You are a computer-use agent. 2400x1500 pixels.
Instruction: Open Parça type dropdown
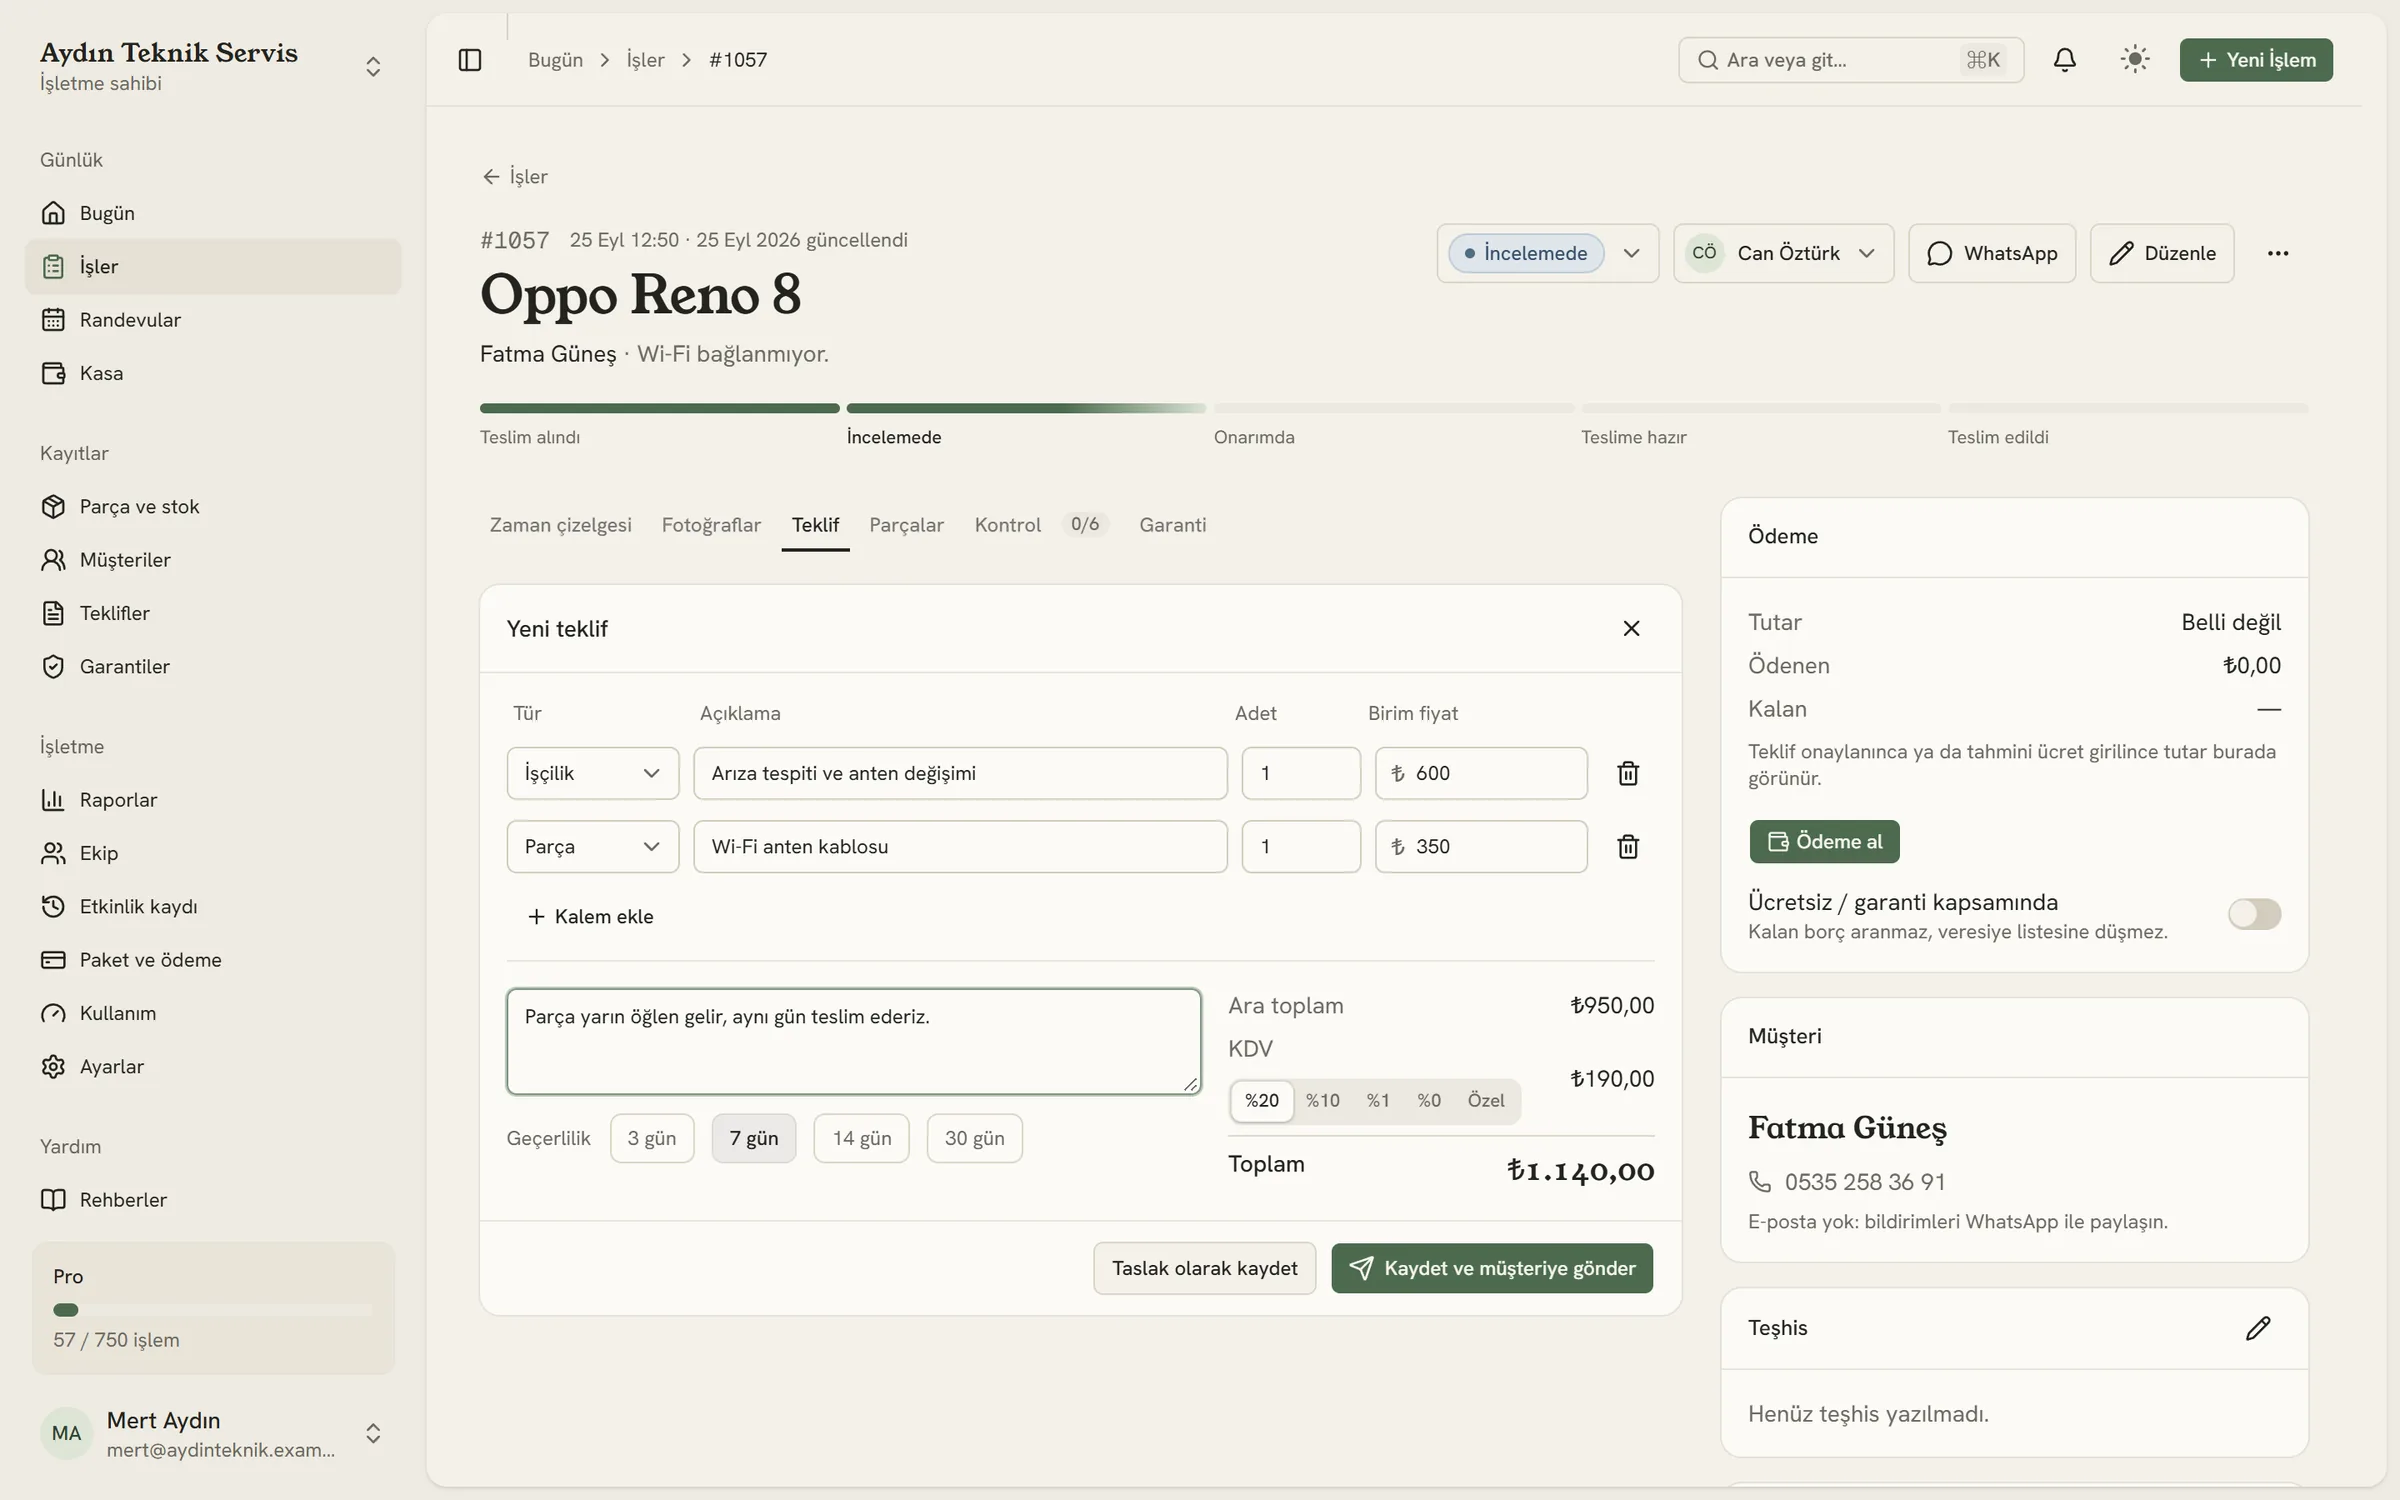pyautogui.click(x=593, y=847)
